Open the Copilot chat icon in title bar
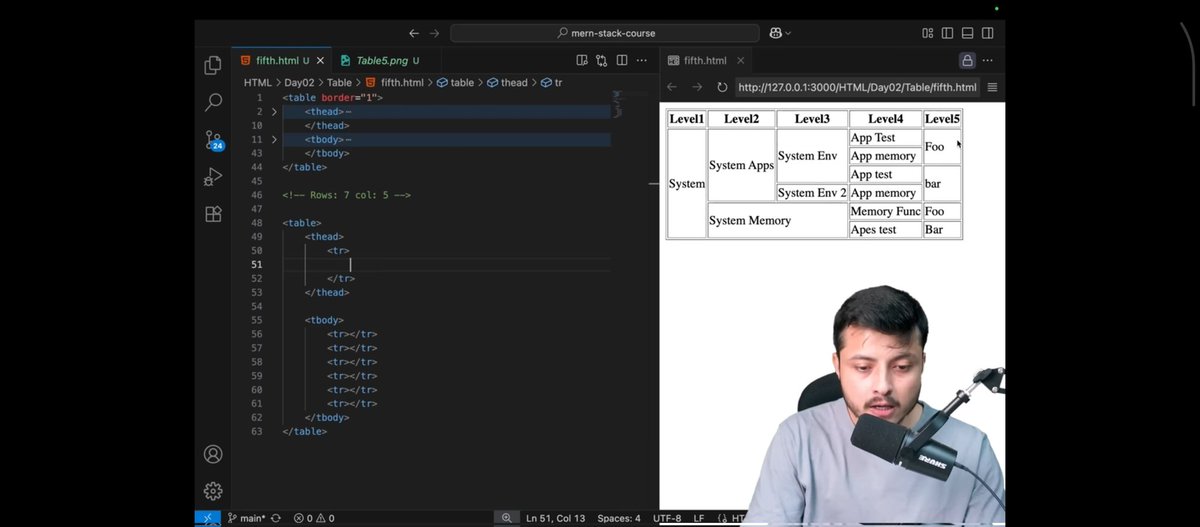 775,33
